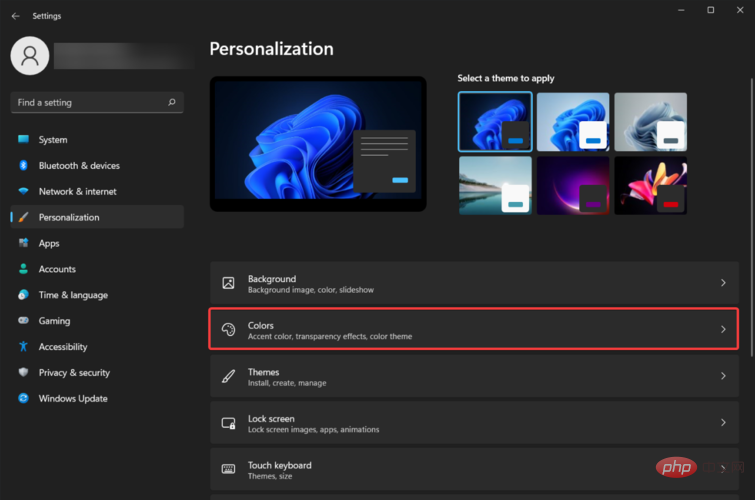Expand Themes row chevron
This screenshot has width=755, height=500.
[x=723, y=376]
